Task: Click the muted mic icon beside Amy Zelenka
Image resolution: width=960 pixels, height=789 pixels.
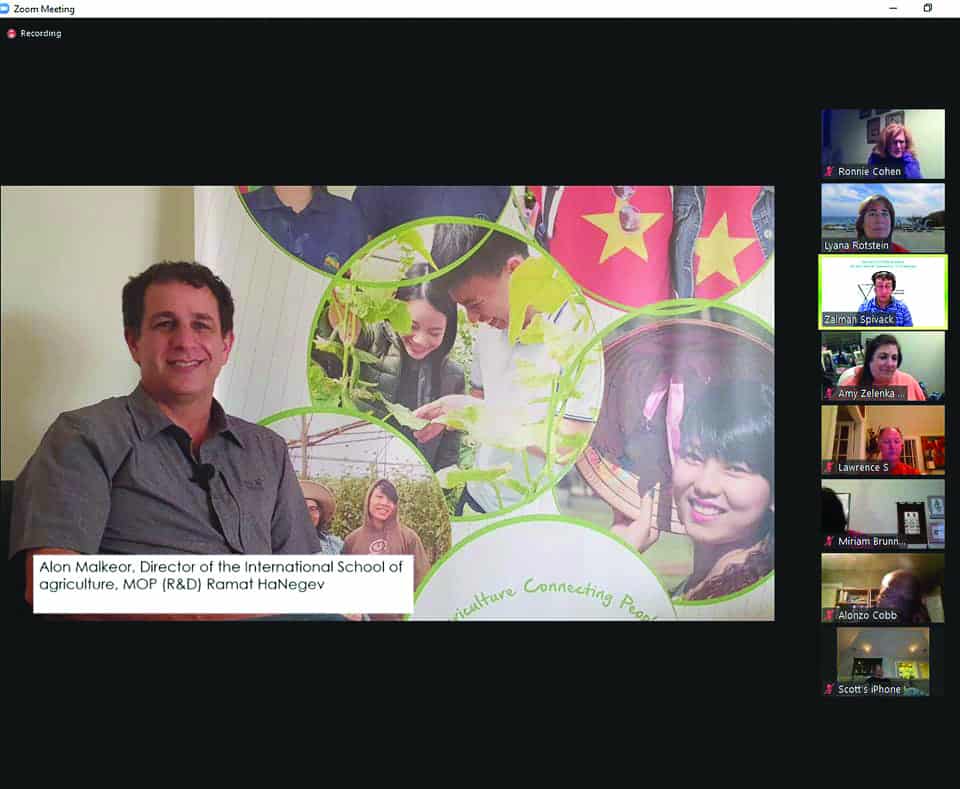Action: tap(829, 394)
